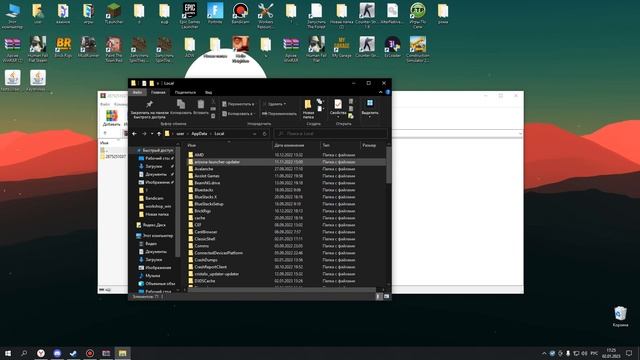
Task: Open the File tab in Explorer
Action: [138, 92]
